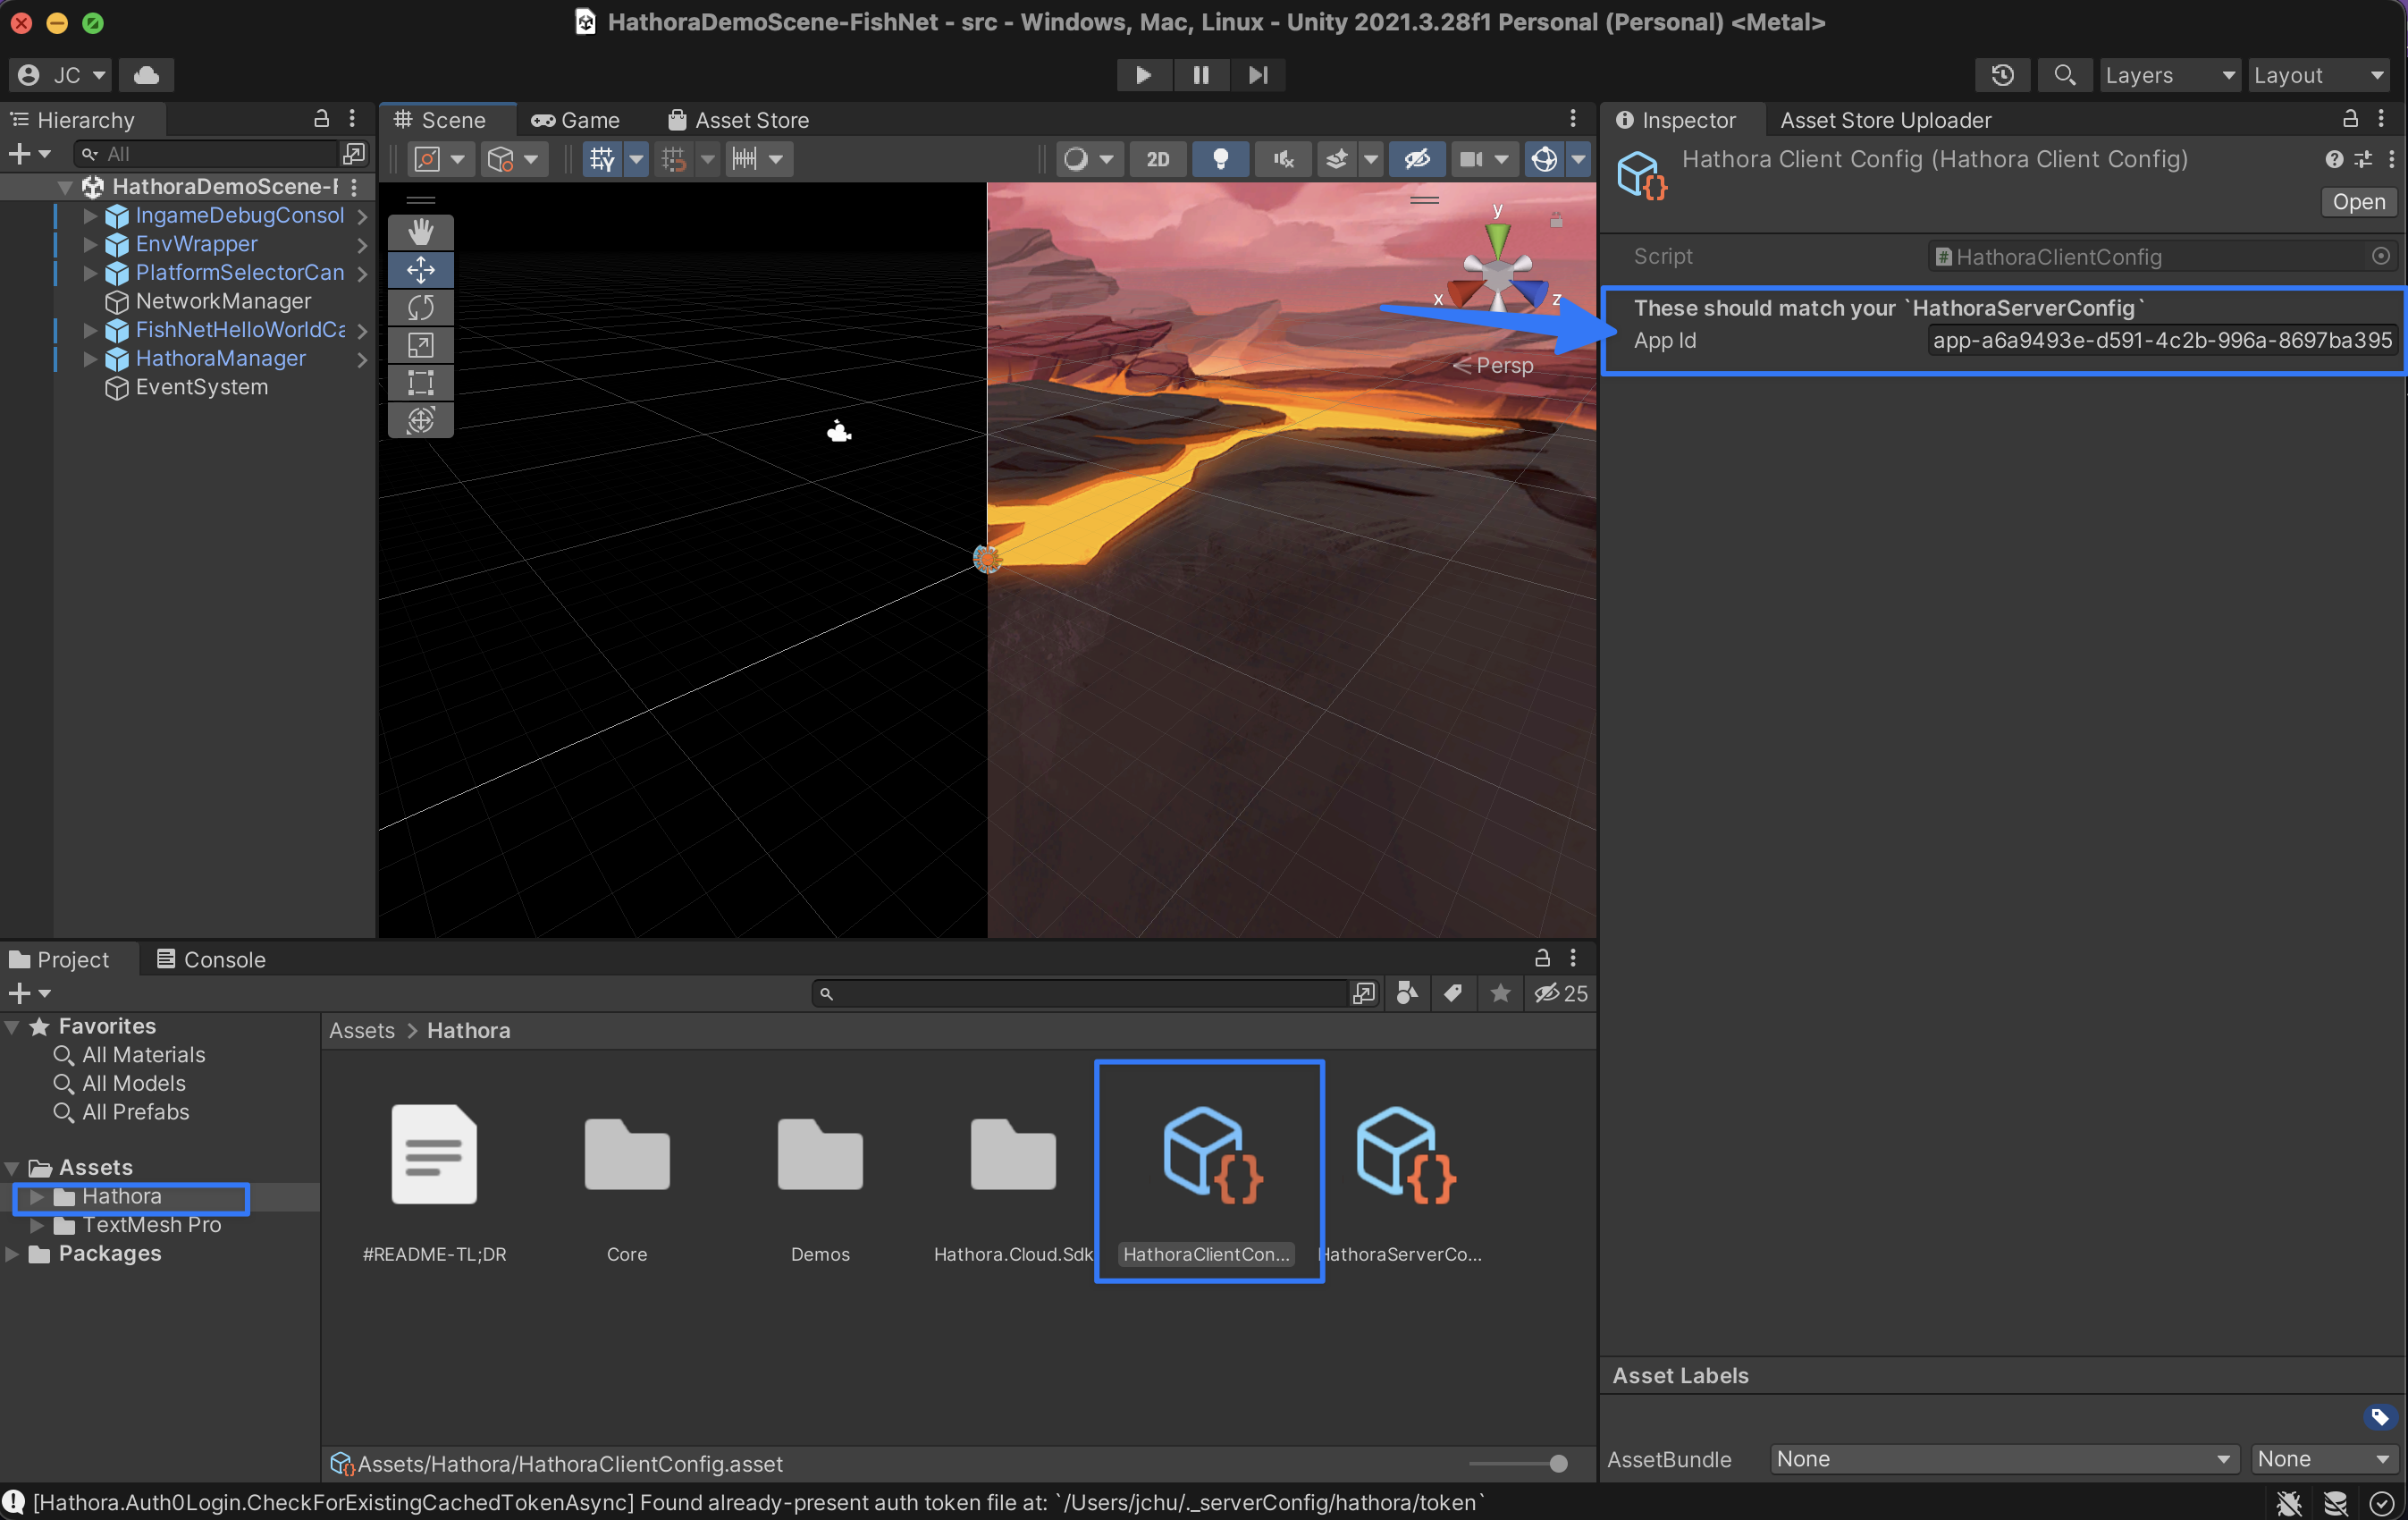Select the Rotate tool
Viewport: 2408px width, 1520px height.
(420, 307)
